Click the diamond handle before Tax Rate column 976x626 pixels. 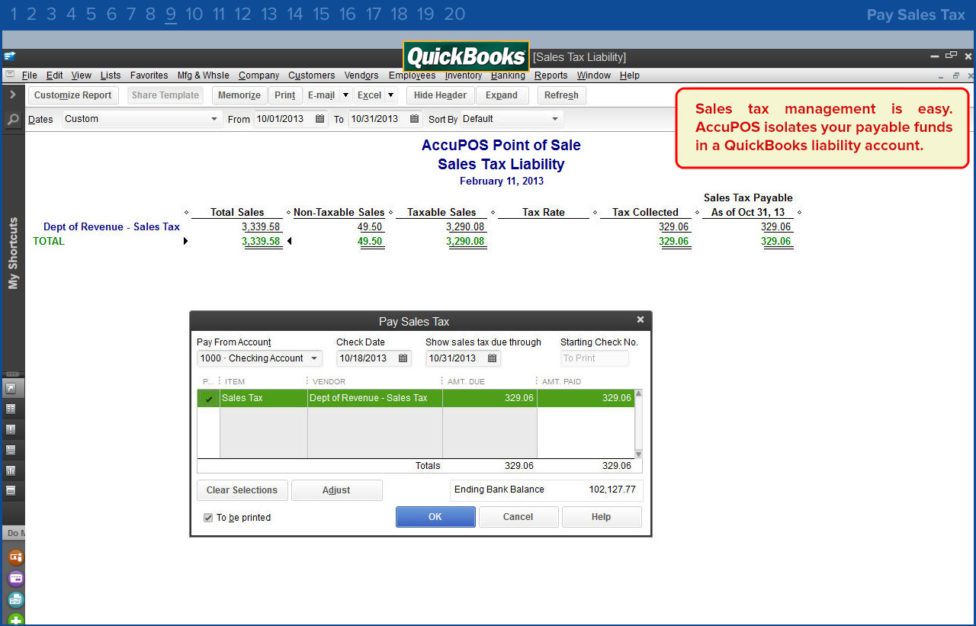point(493,213)
